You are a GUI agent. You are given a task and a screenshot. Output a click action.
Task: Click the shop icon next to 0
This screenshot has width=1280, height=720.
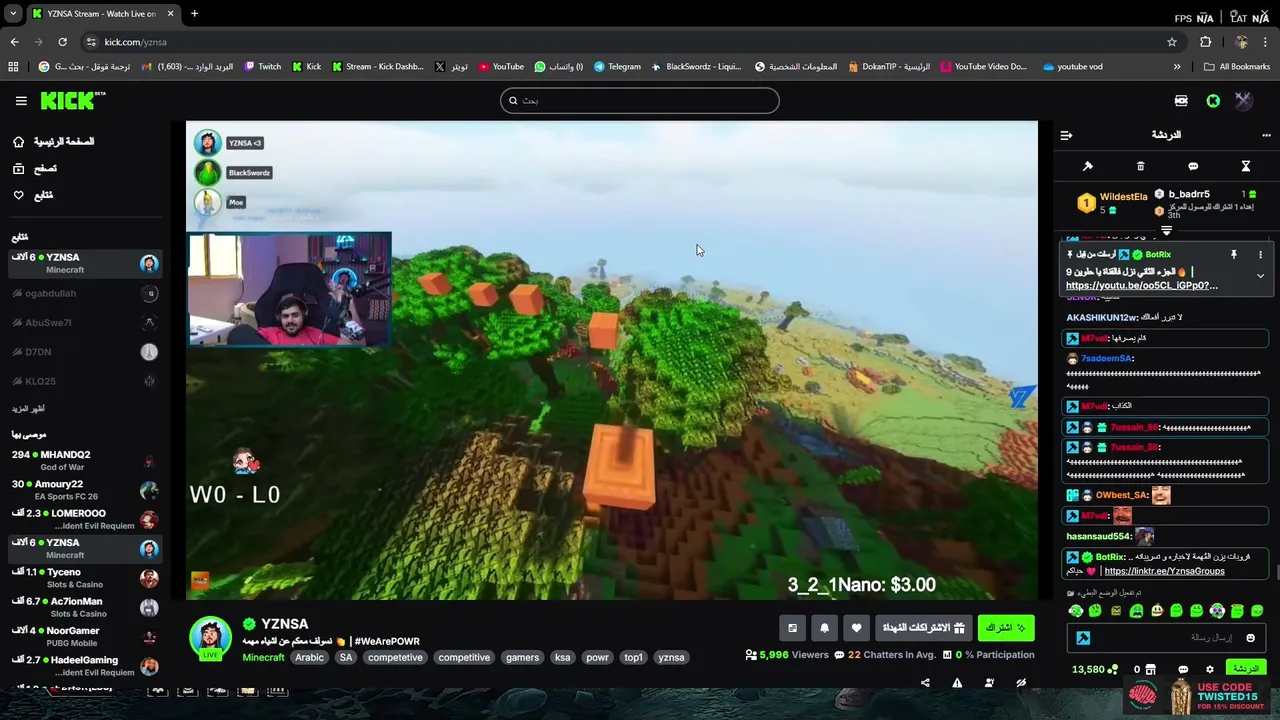click(x=1151, y=670)
